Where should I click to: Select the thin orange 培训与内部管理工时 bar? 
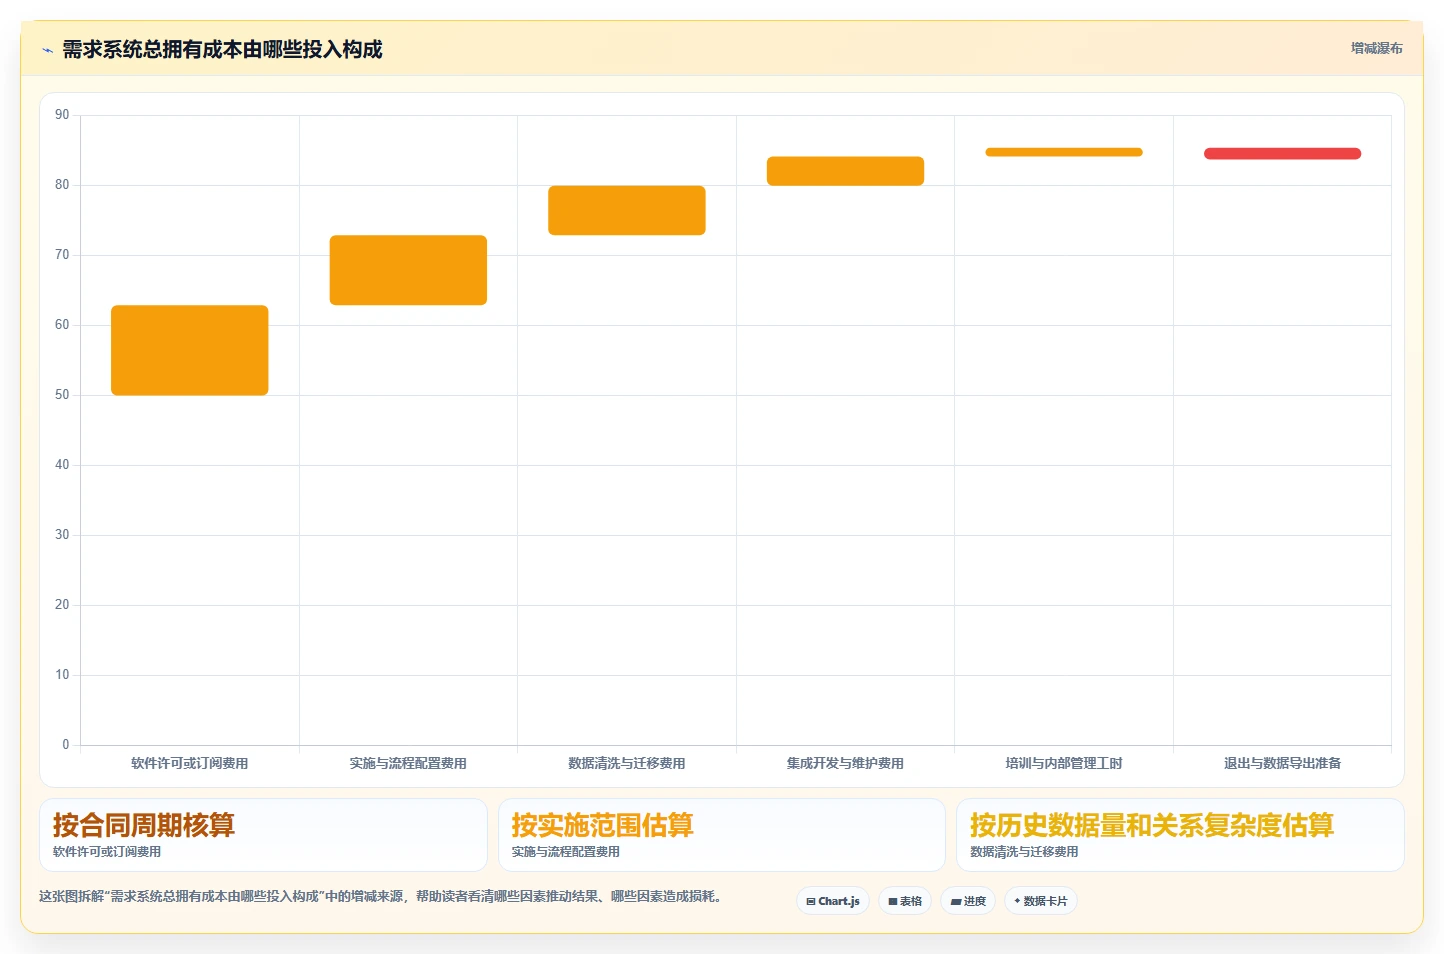click(x=1064, y=152)
